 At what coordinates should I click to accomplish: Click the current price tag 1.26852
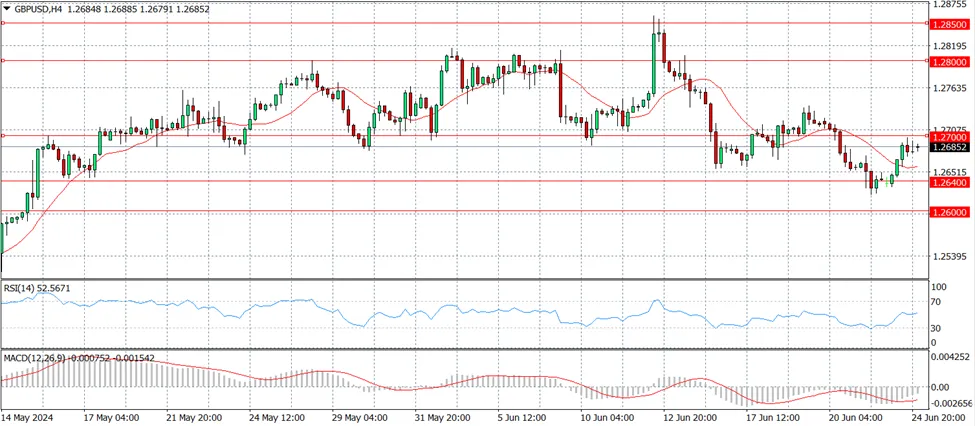(950, 147)
